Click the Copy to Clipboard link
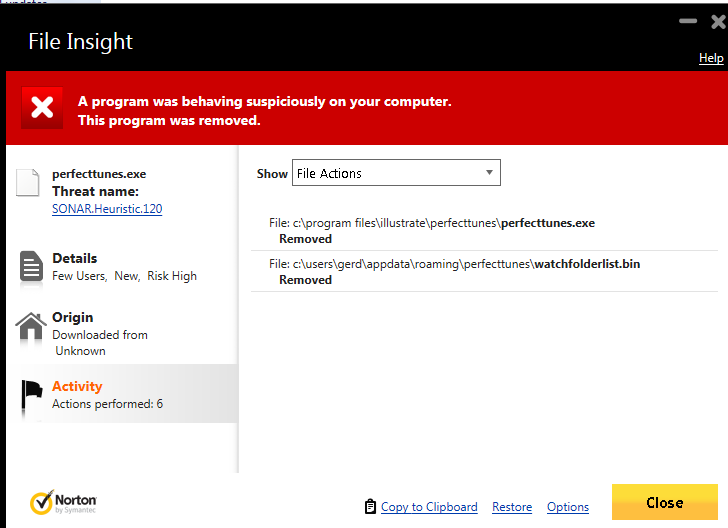 pos(429,507)
